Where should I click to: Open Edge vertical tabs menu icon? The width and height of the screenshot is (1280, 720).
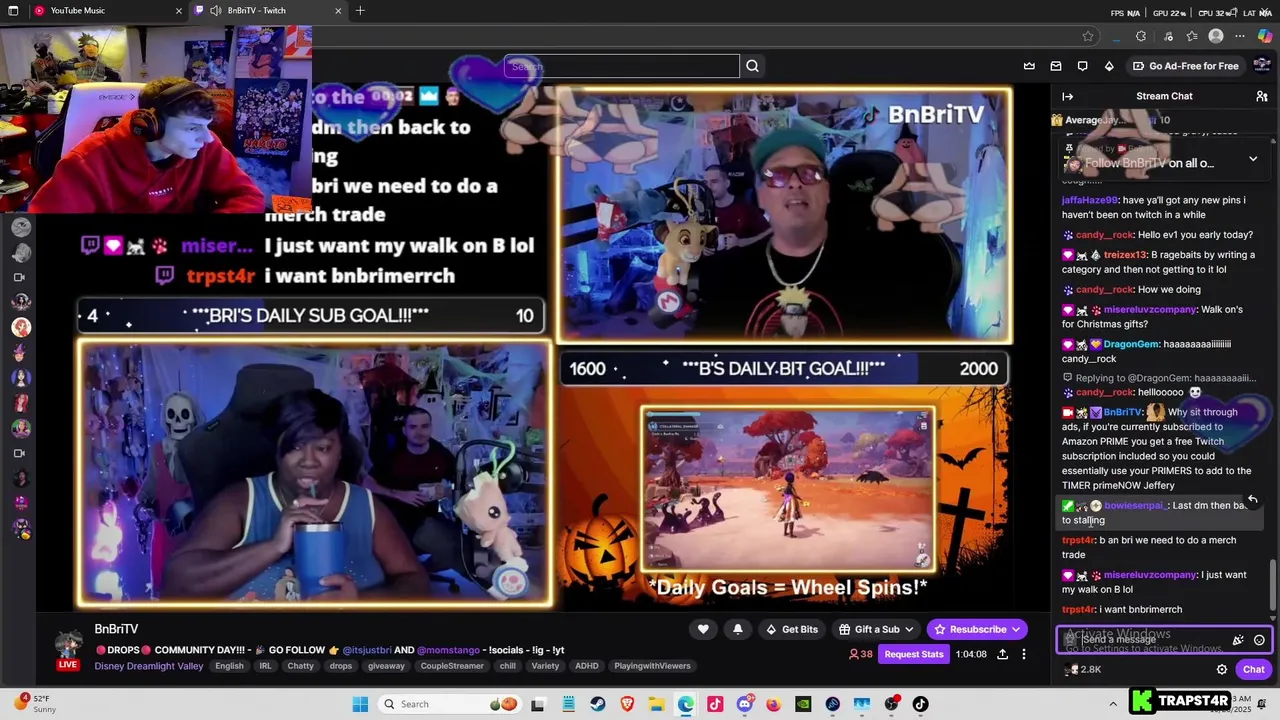[13, 10]
